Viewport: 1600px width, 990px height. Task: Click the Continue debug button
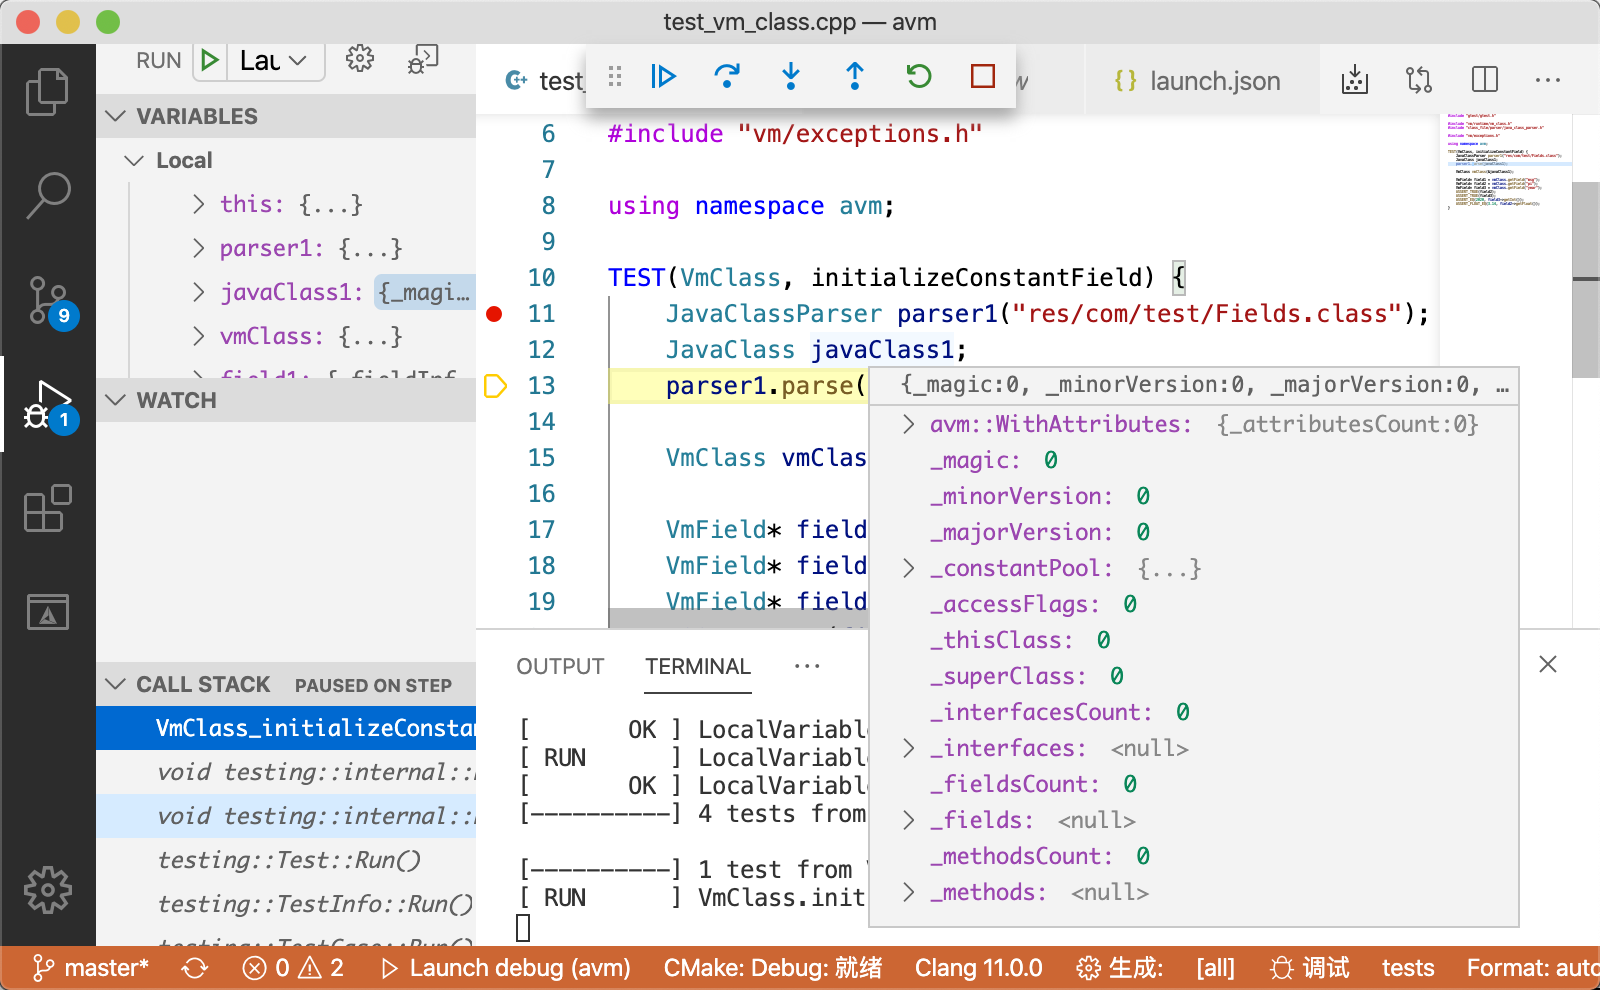pos(663,76)
